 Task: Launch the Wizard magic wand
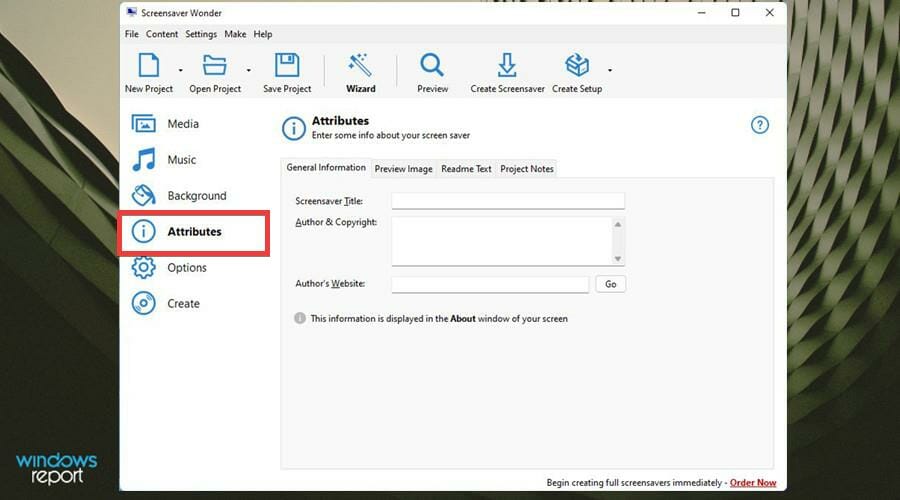click(x=360, y=65)
